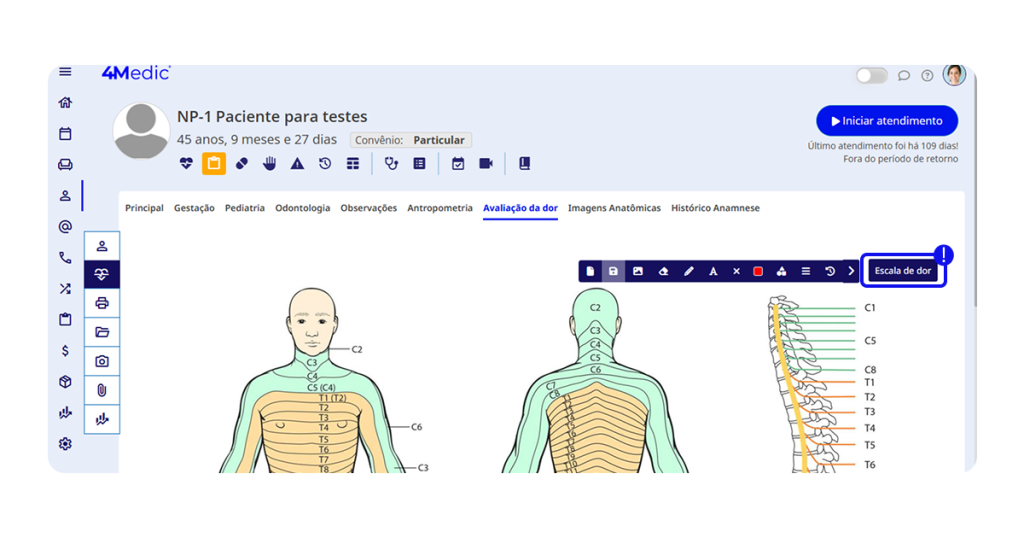This screenshot has width=1024, height=538.
Task: Open the pill medication icon
Action: [242, 164]
